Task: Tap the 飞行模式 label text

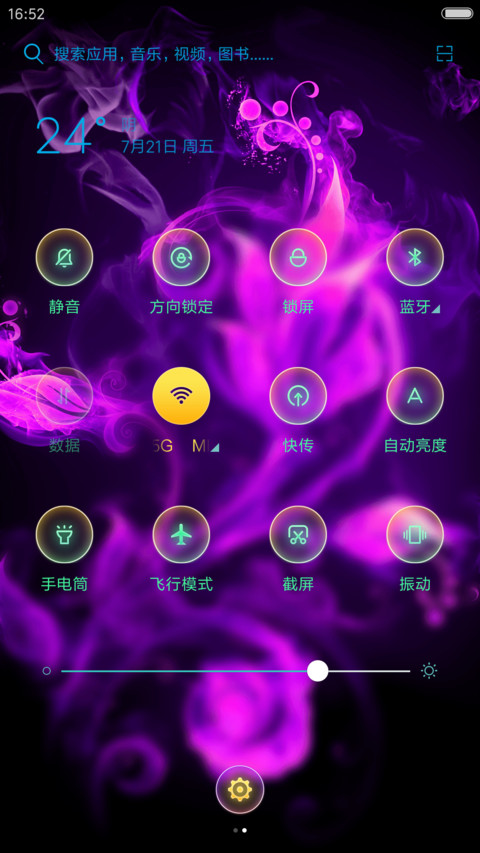Action: [181, 584]
